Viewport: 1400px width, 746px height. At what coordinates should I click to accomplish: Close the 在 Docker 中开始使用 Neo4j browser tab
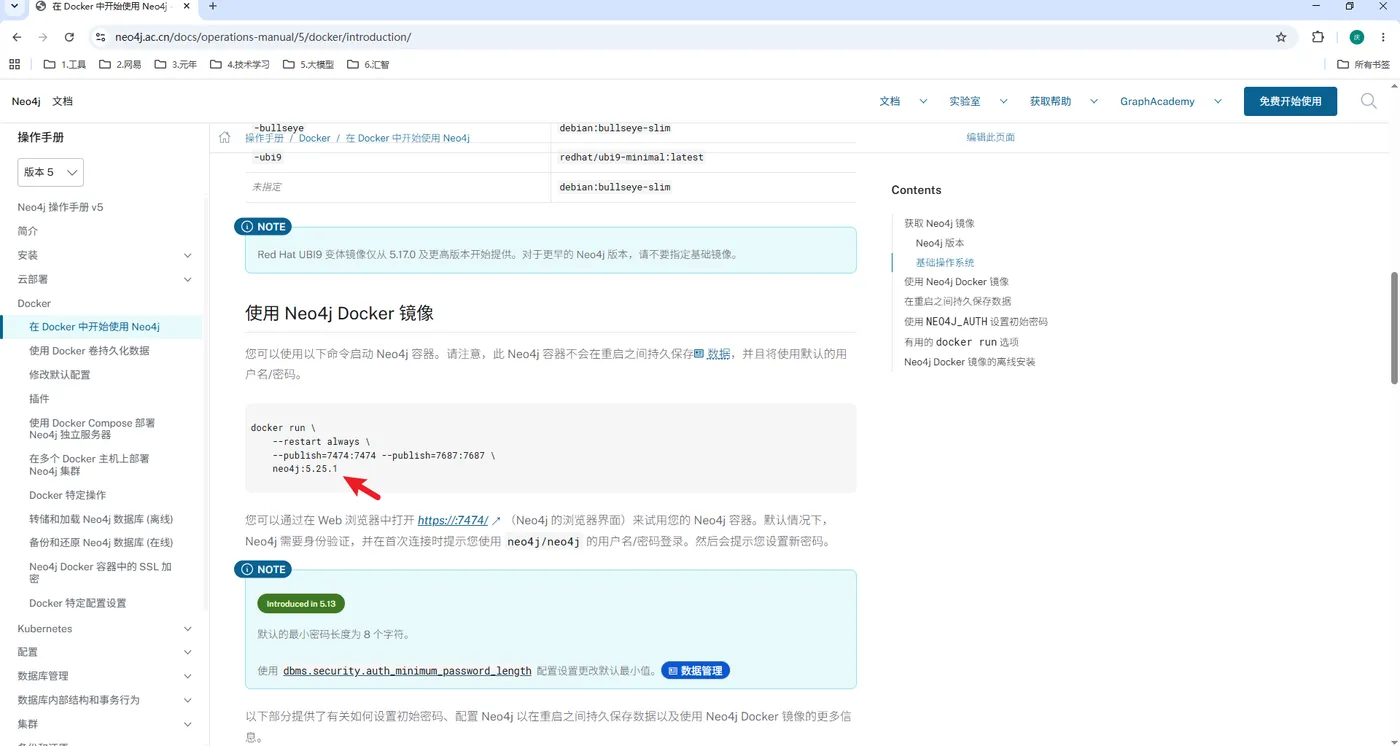tap(187, 6)
